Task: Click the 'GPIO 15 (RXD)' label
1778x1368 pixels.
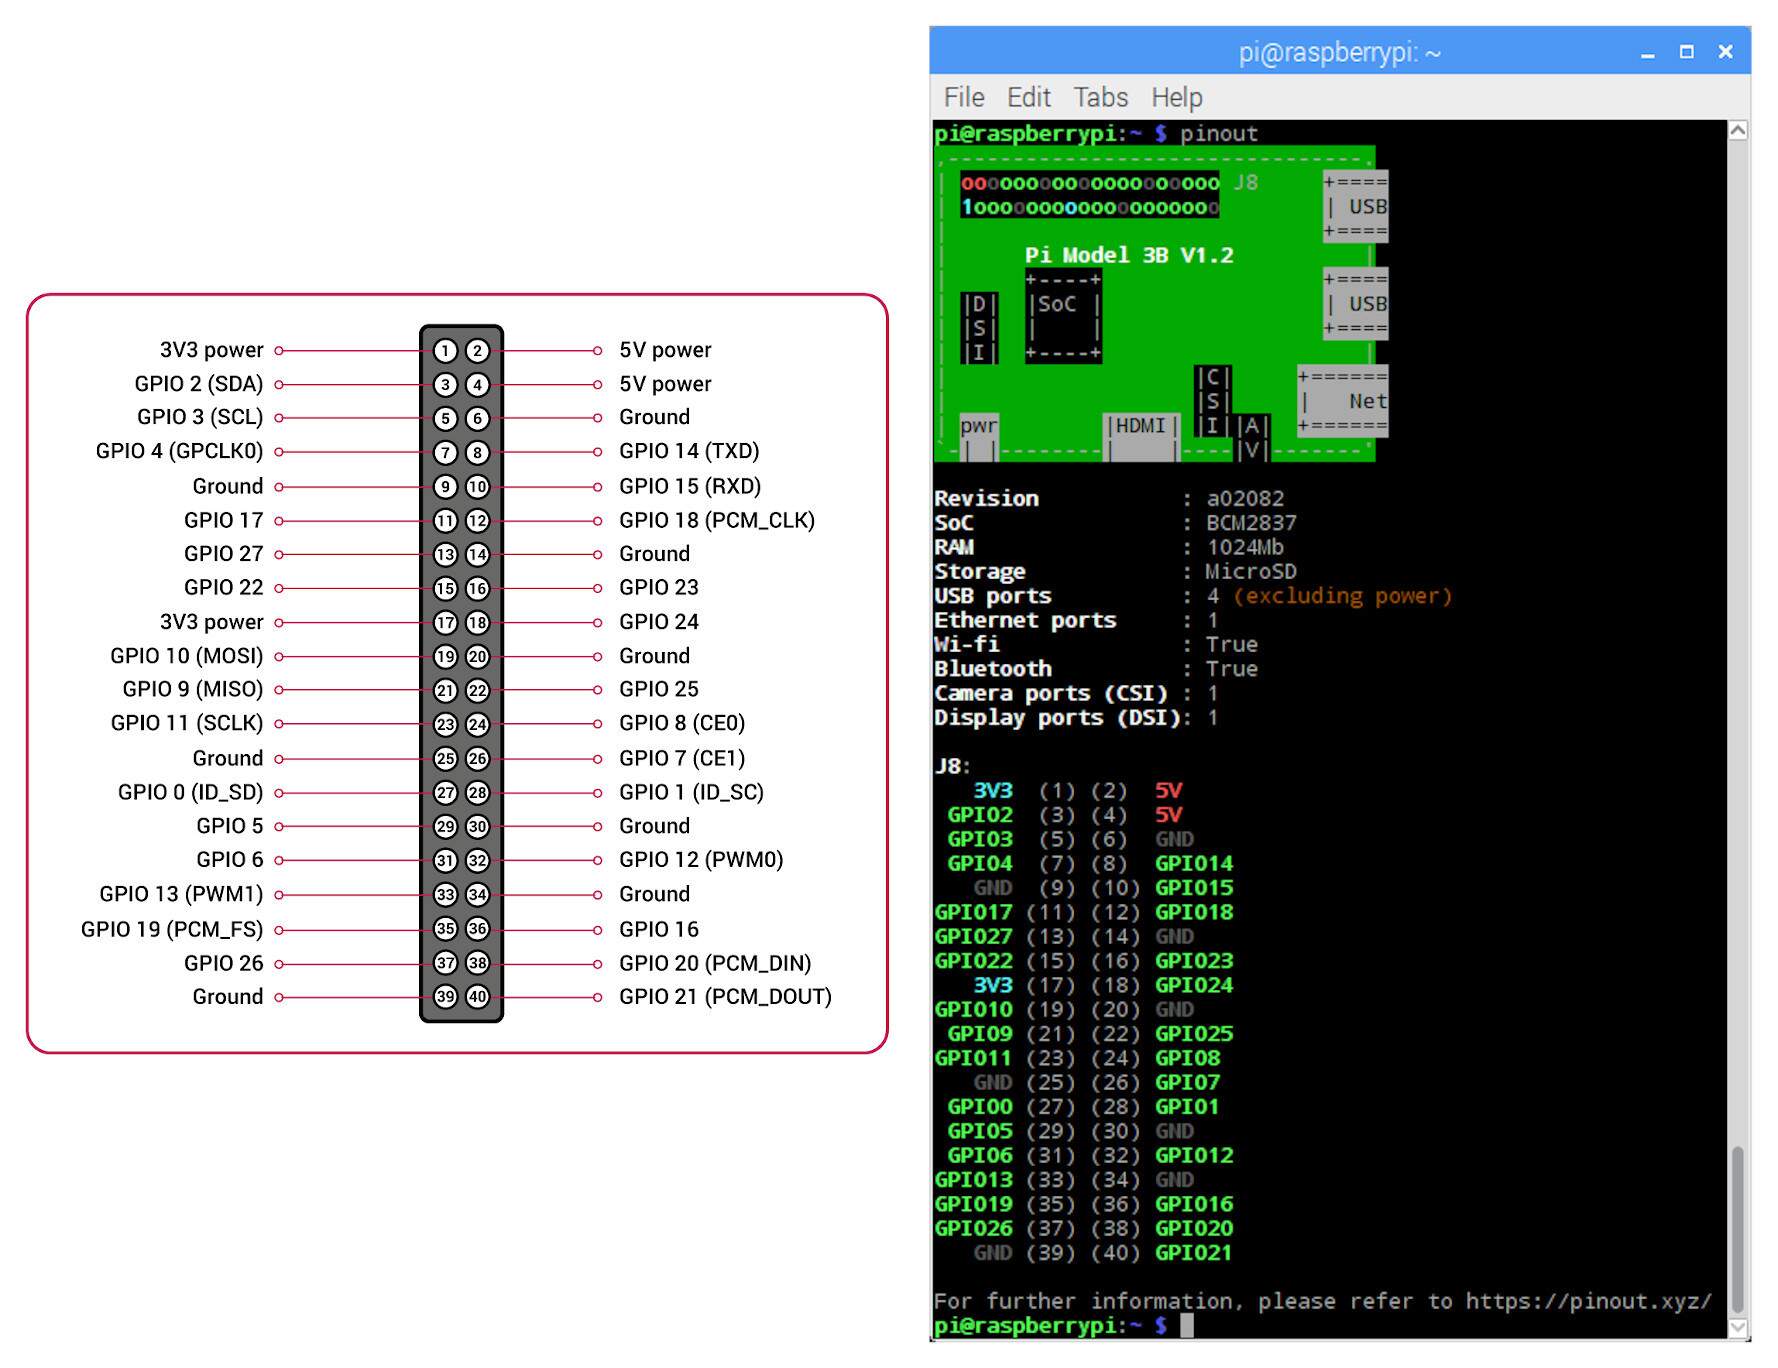Action: pos(690,486)
